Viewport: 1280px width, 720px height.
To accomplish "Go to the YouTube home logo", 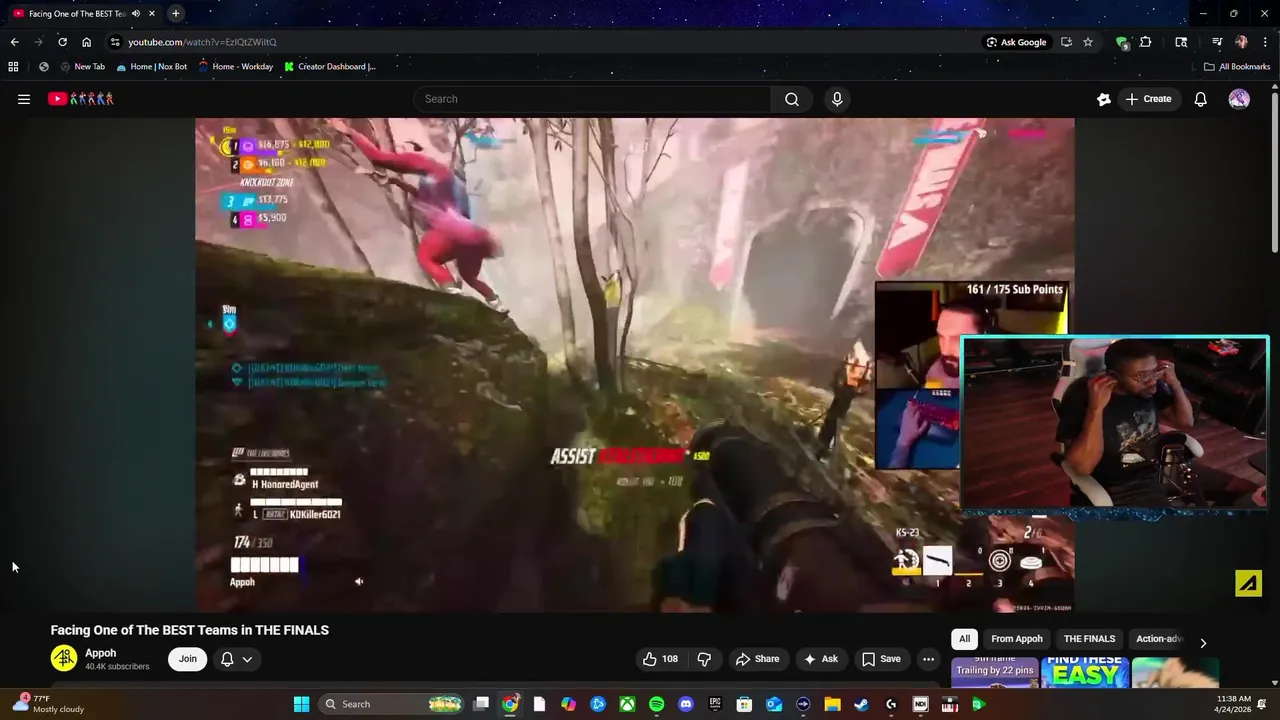I will [81, 99].
